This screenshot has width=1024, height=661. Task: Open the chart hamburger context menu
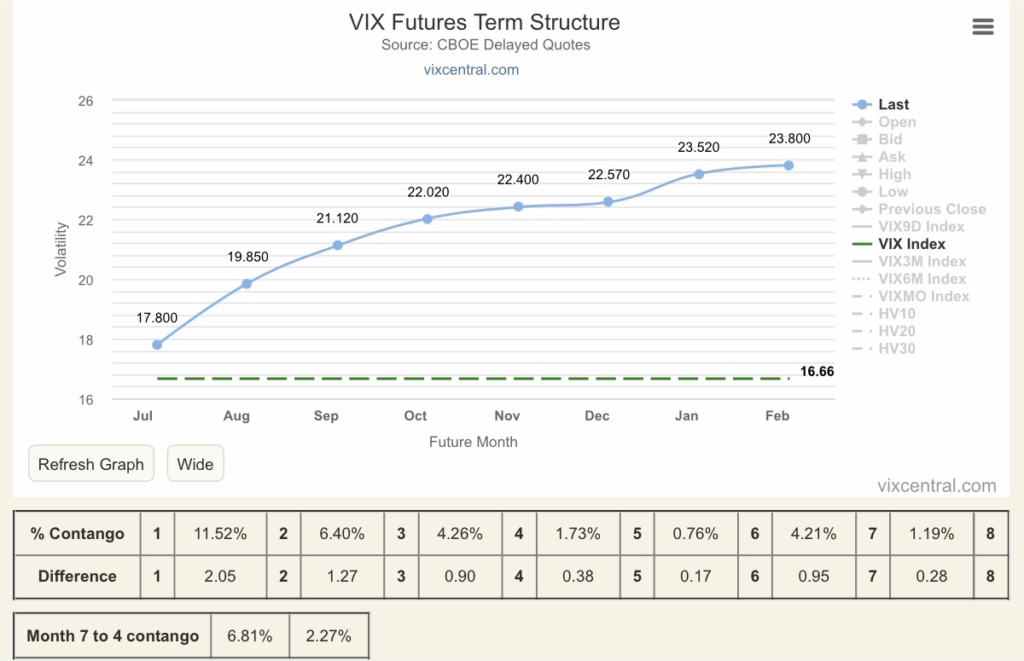point(983,27)
